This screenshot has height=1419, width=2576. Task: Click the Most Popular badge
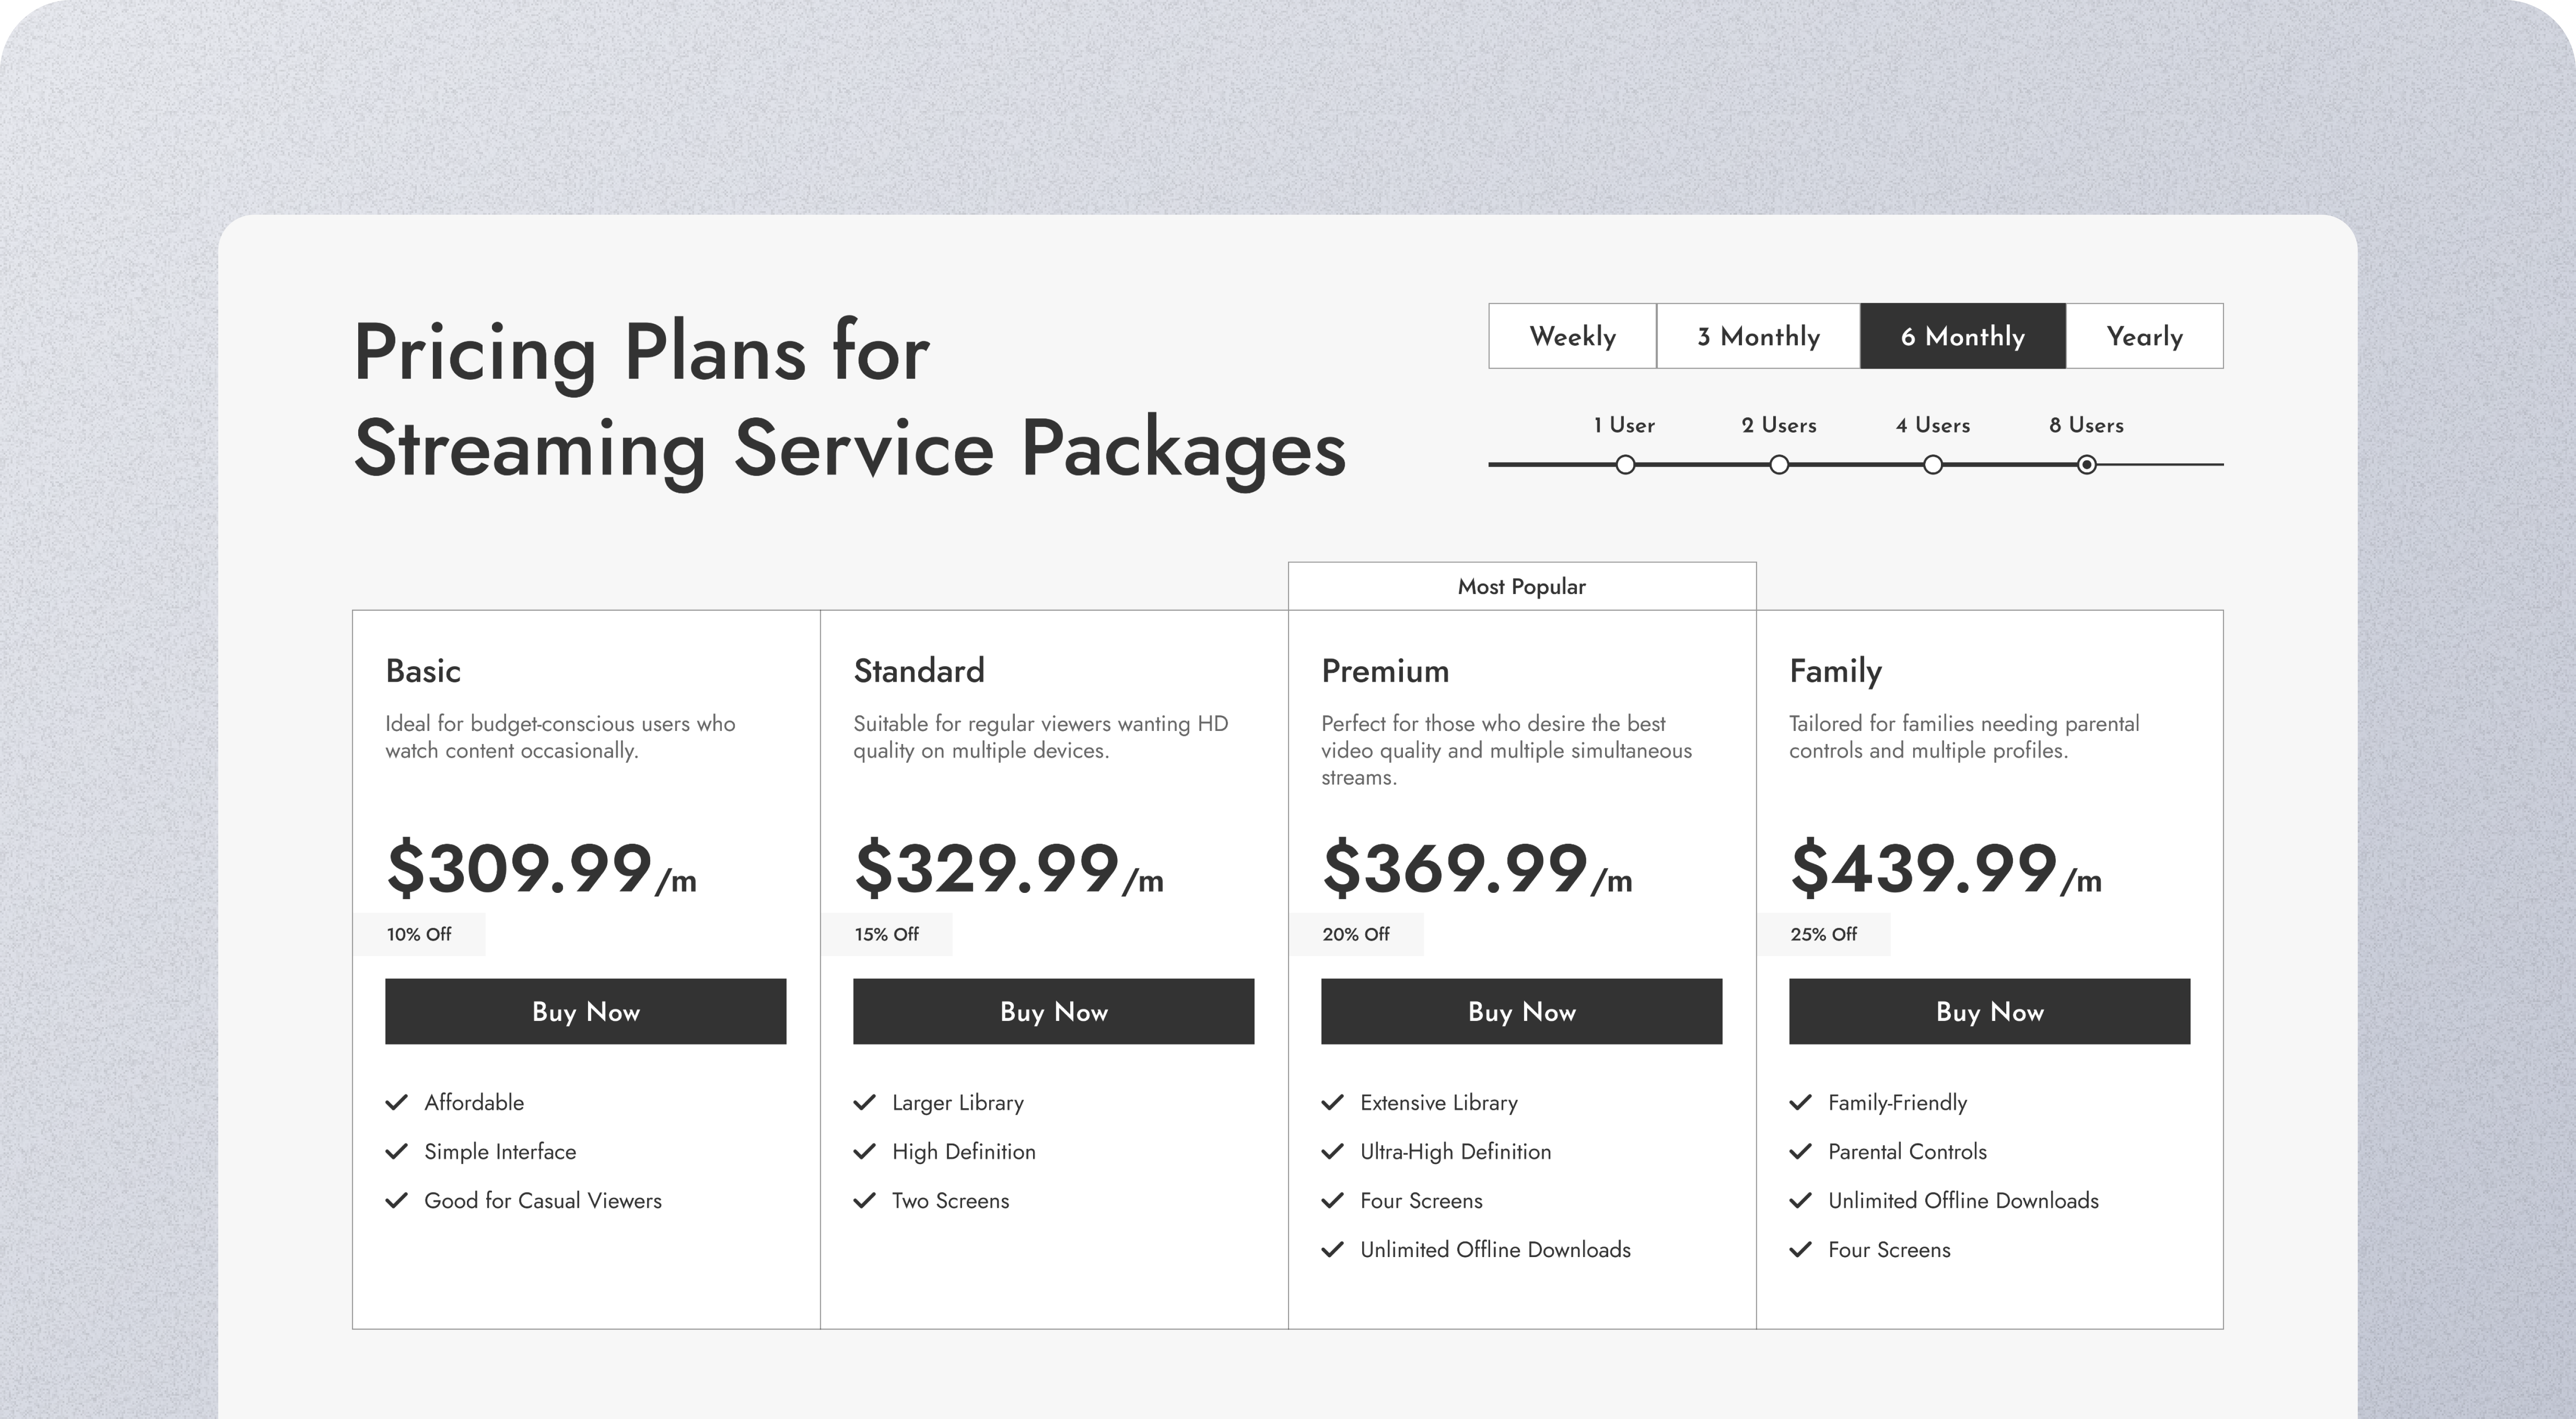[x=1522, y=587]
